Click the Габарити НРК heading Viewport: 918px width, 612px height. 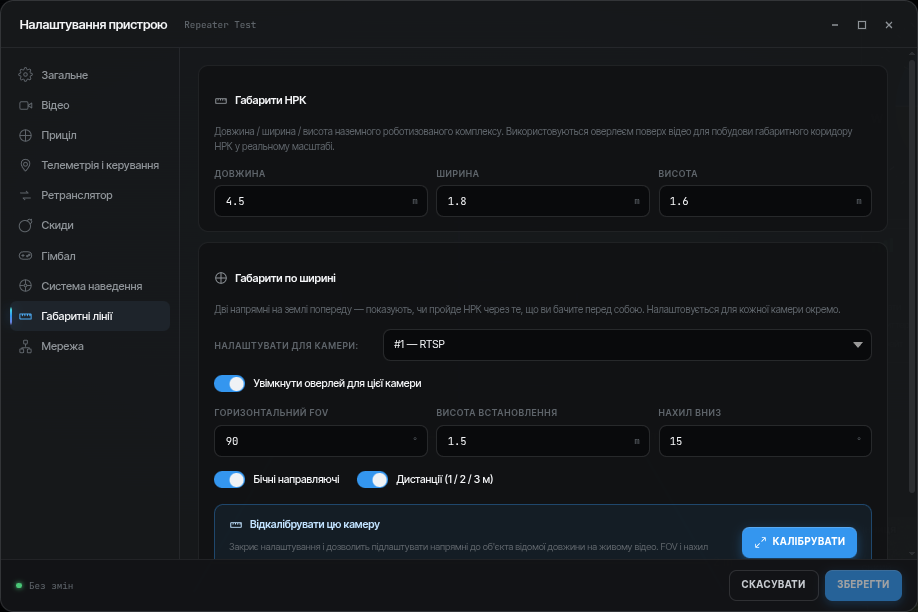pyautogui.click(x=270, y=101)
